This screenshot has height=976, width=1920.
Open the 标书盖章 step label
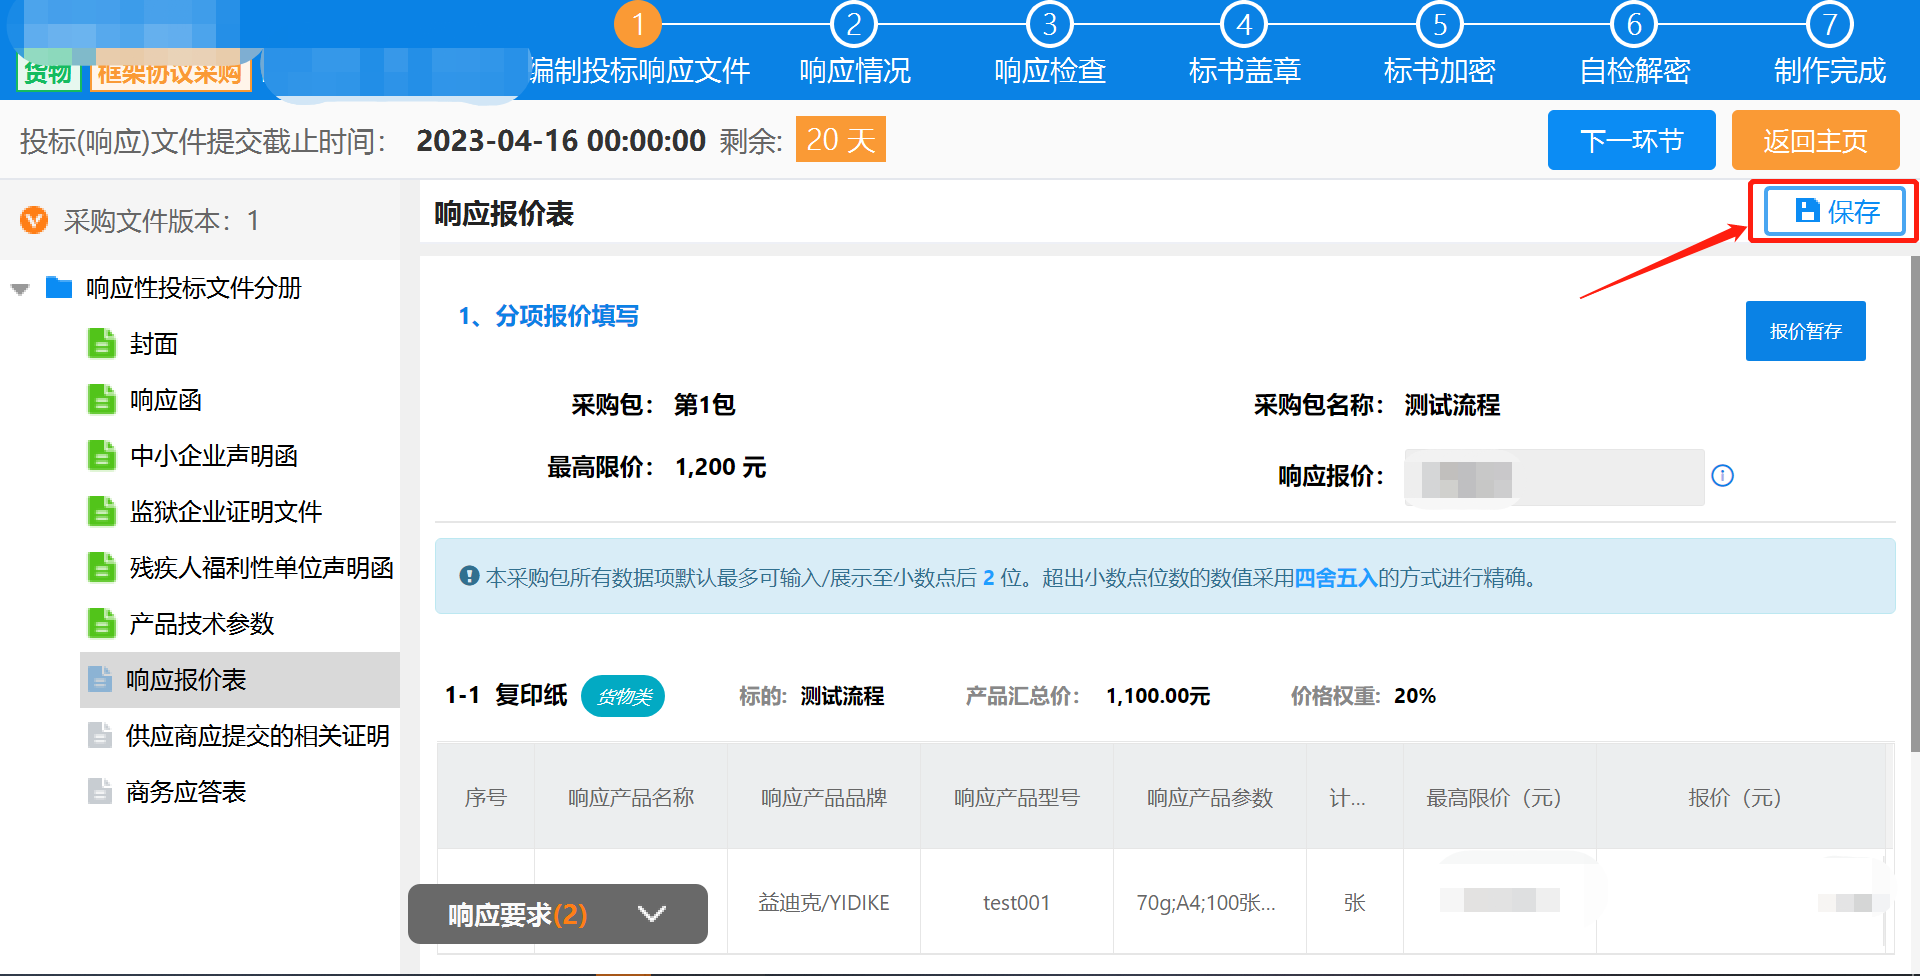1245,71
